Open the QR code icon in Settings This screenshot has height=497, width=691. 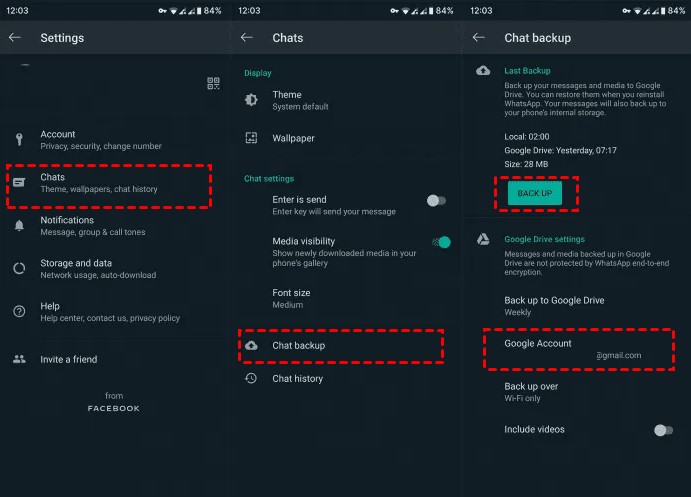pos(213,83)
